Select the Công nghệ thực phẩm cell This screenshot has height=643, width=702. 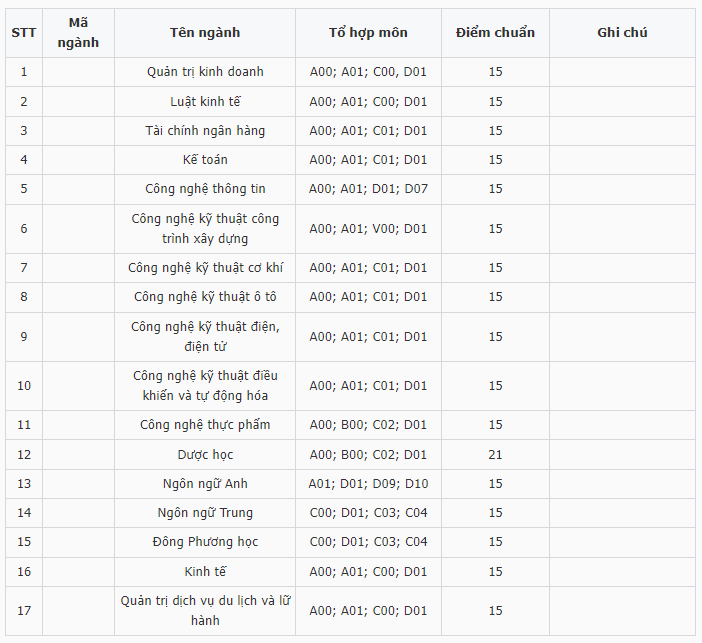[205, 425]
